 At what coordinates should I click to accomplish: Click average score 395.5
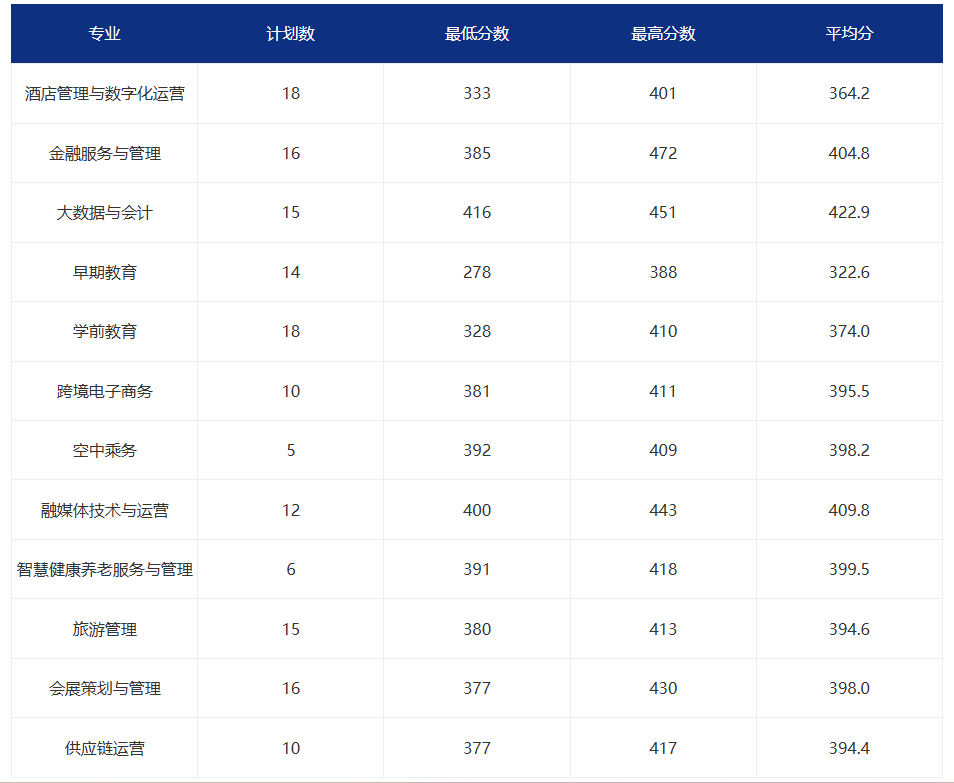point(849,391)
